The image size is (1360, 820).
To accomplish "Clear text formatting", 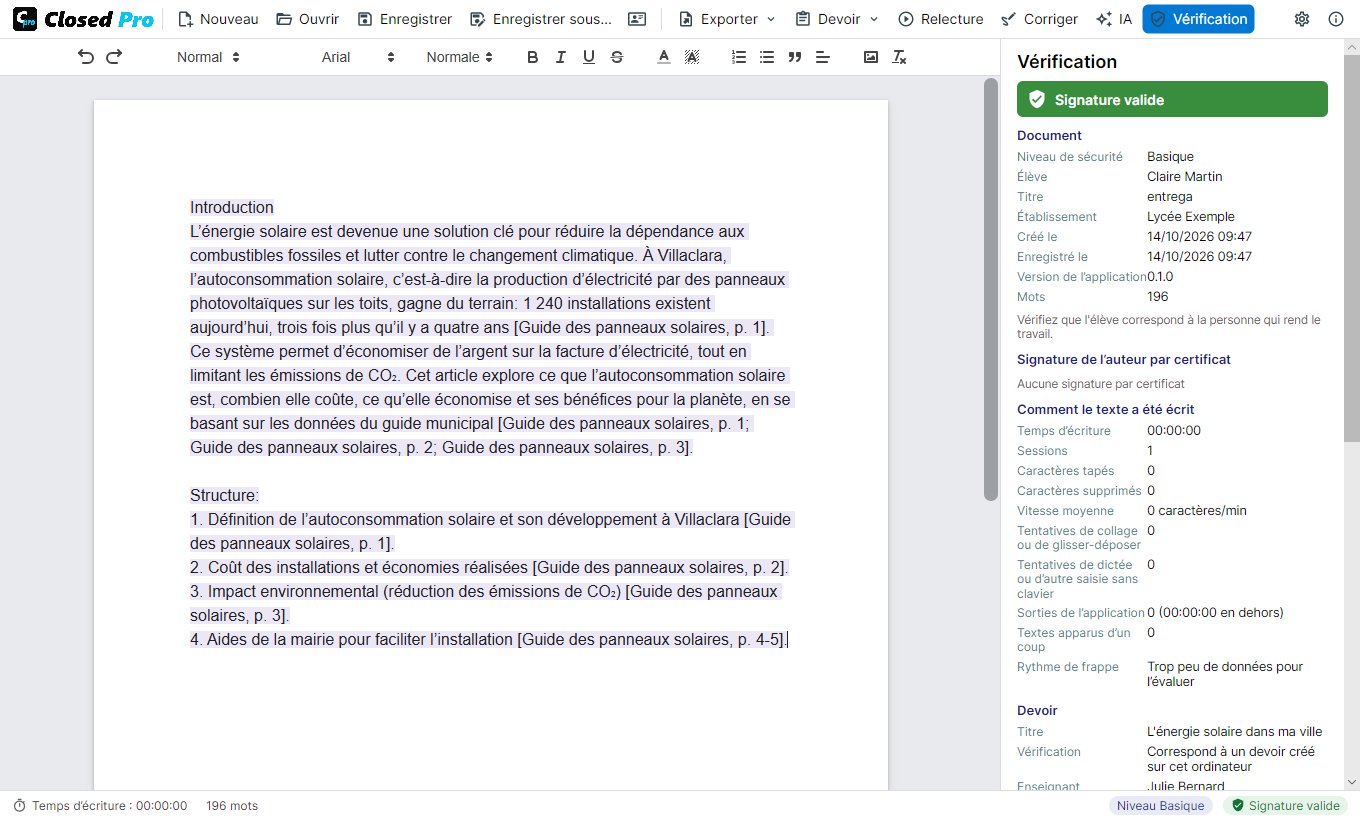I will point(899,57).
